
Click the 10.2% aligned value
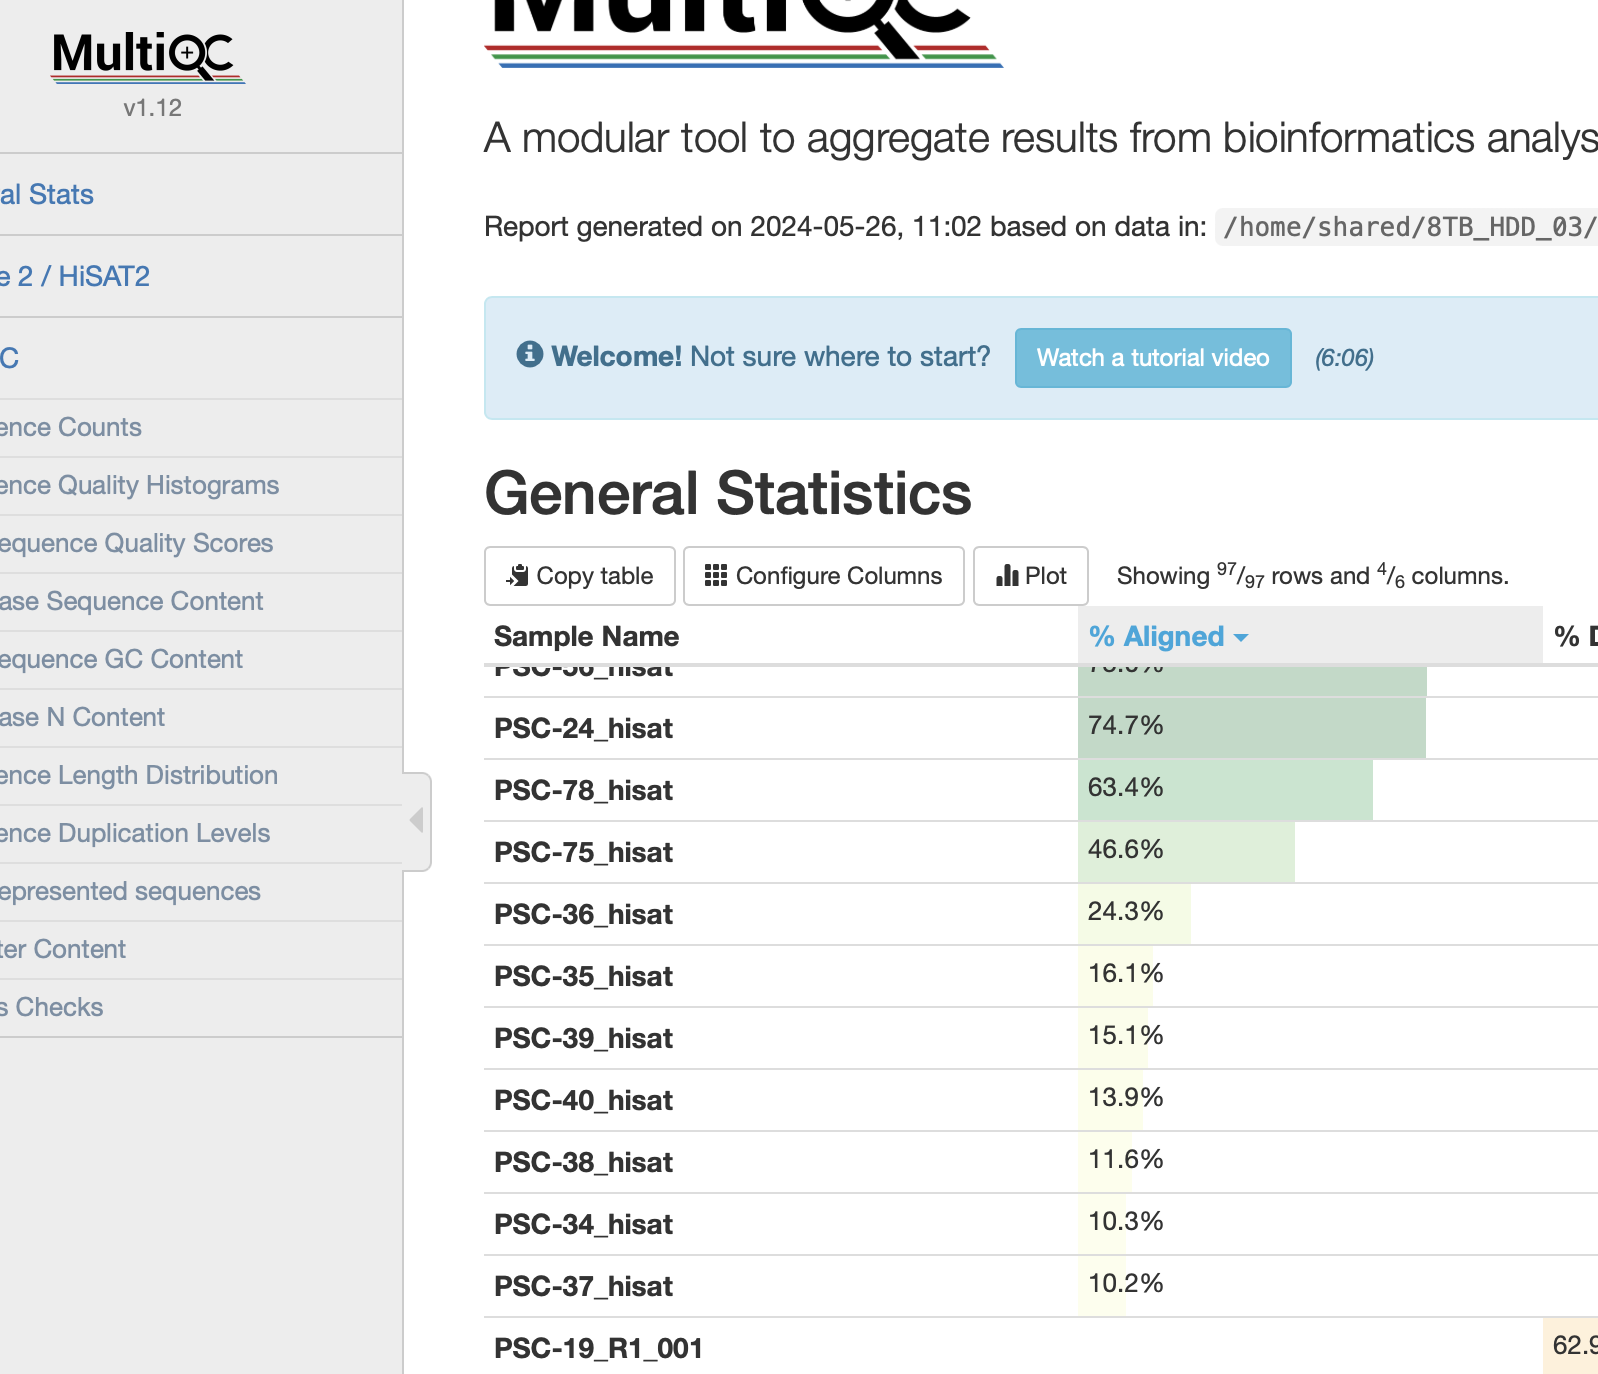[x=1125, y=1283]
